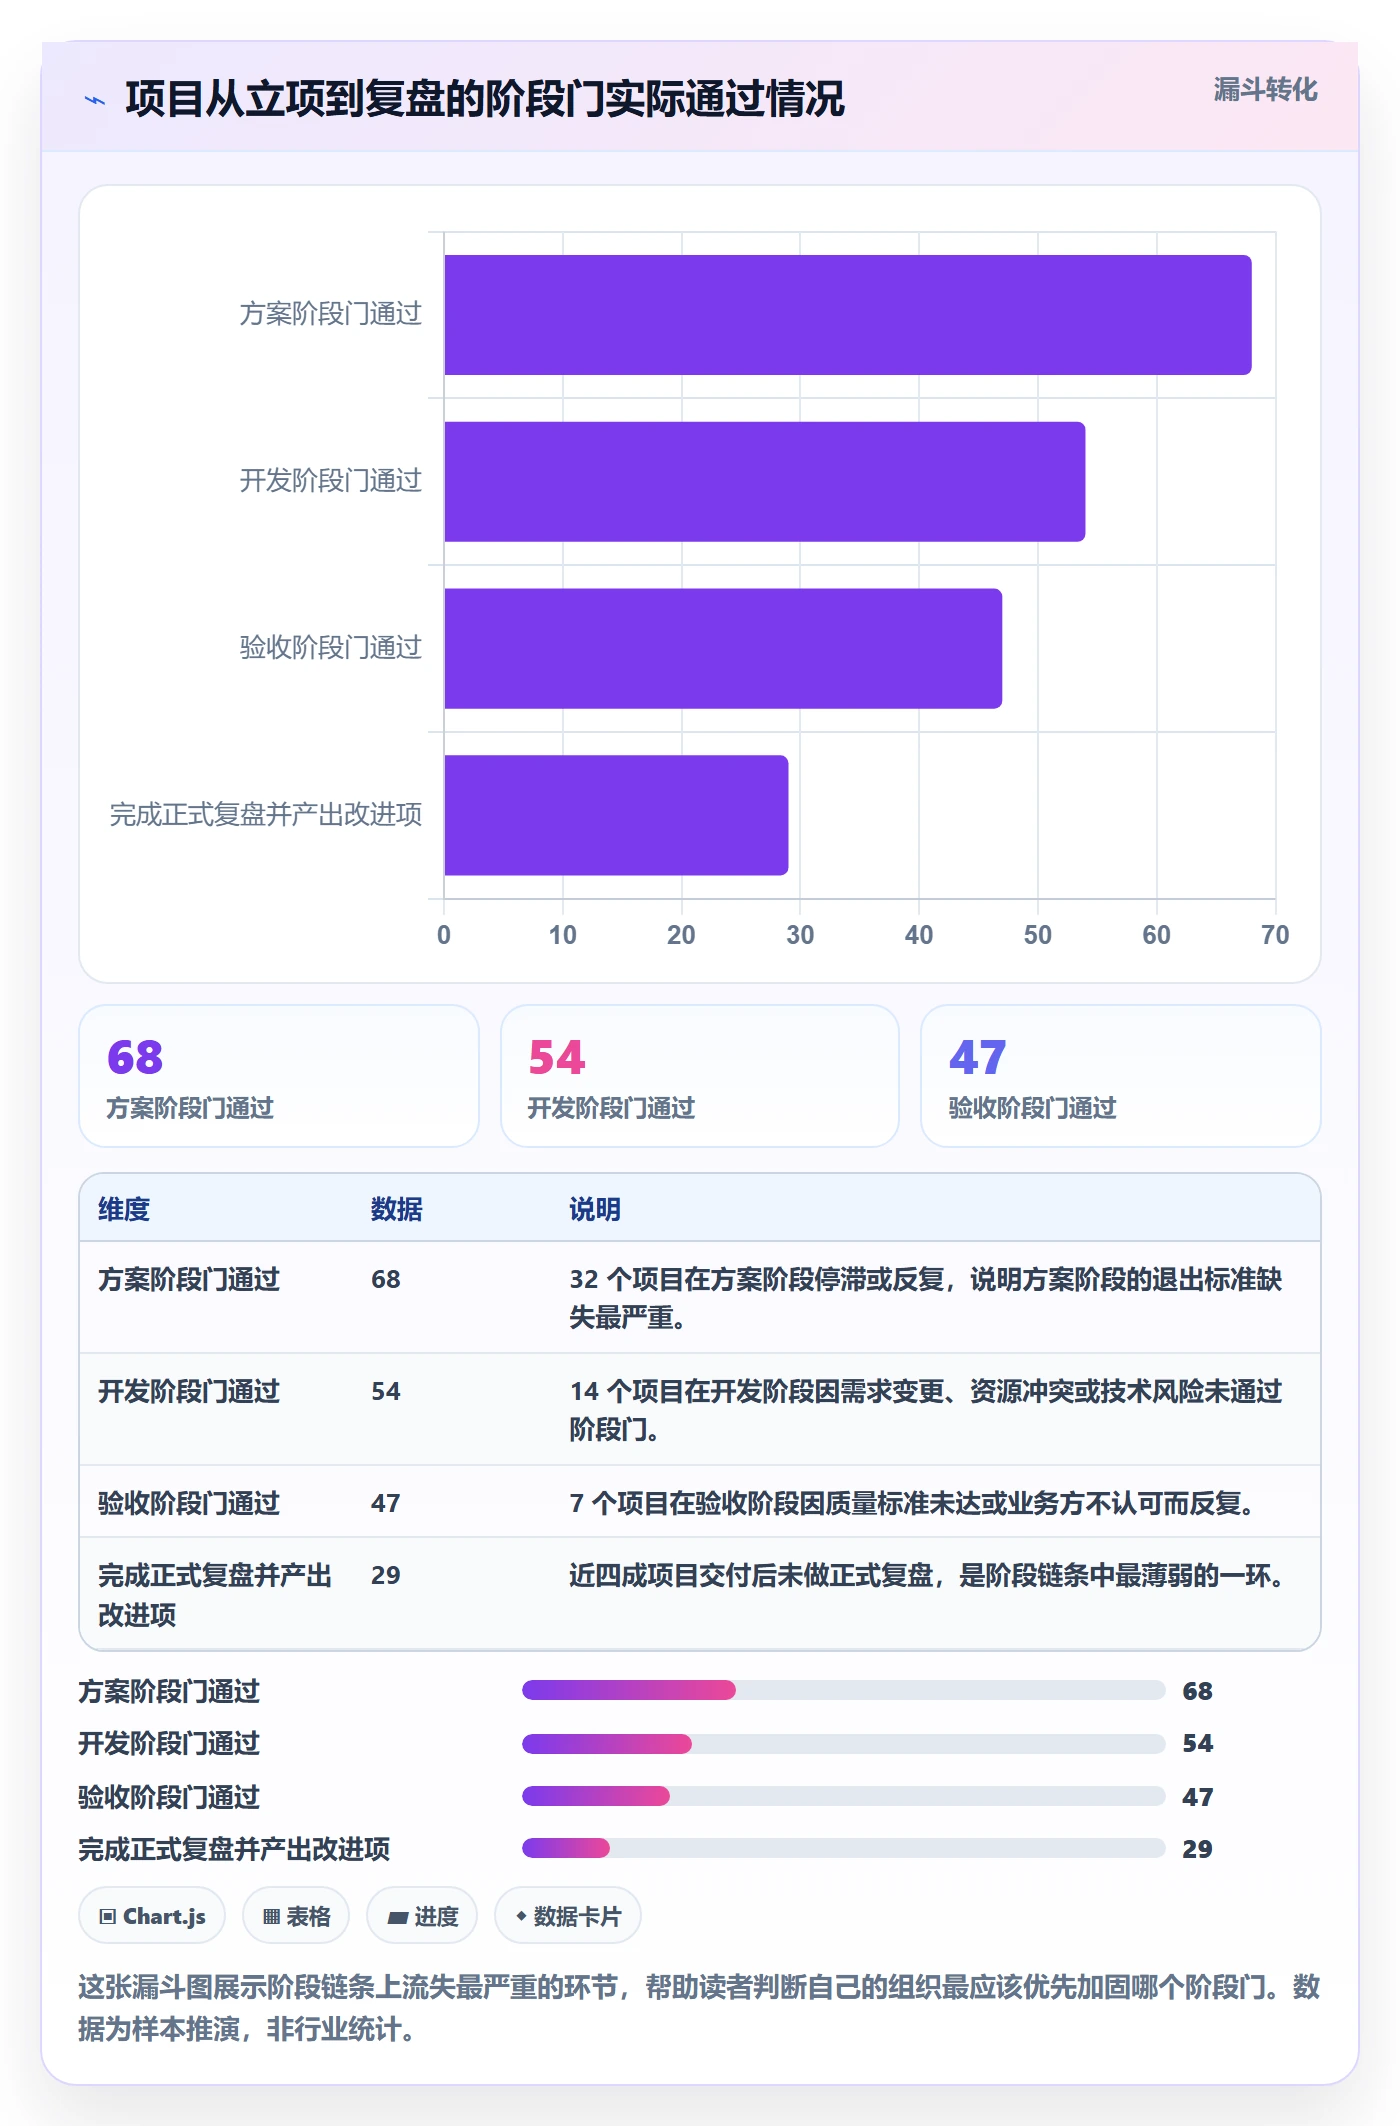Open the stat card showing 68
This screenshot has height=2126, width=1400.
[279, 1076]
